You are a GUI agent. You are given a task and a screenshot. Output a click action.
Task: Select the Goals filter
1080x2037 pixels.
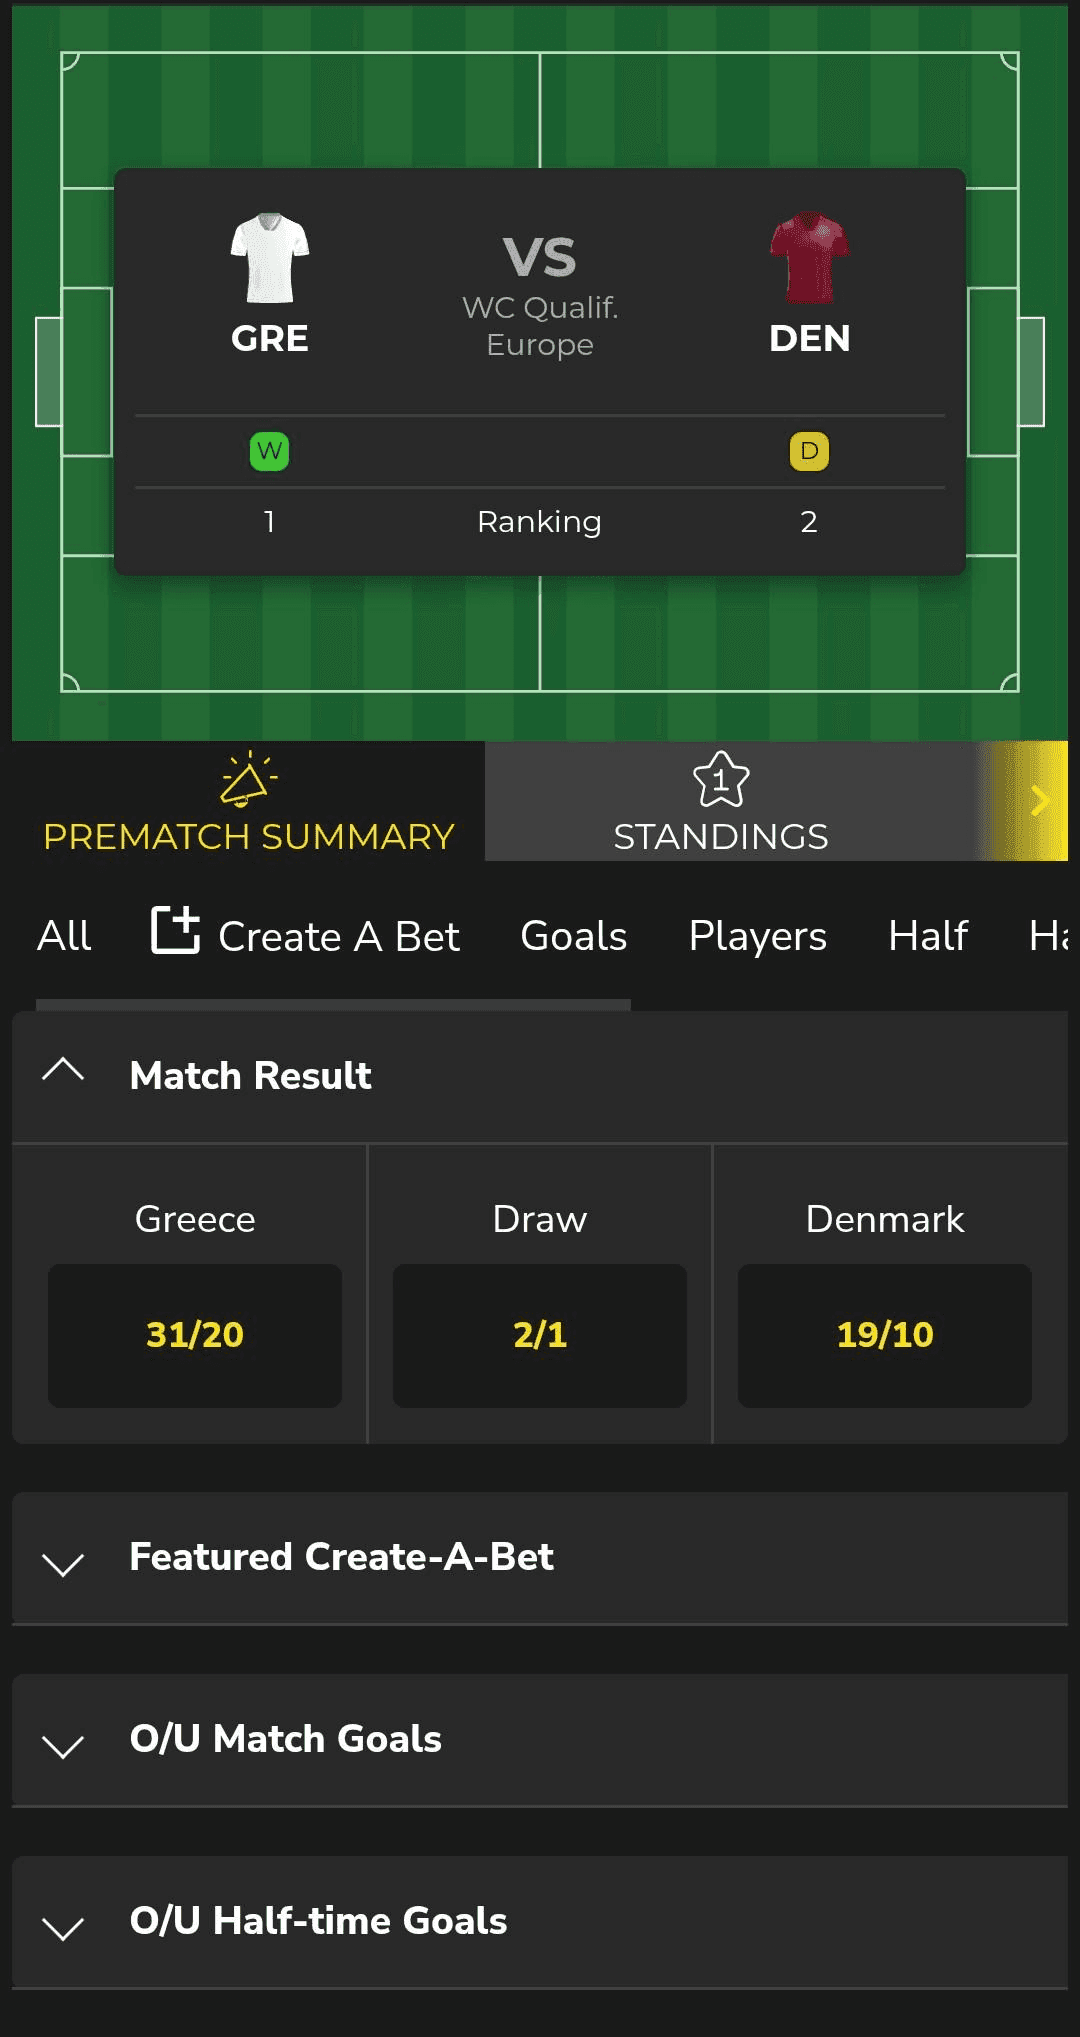(572, 935)
